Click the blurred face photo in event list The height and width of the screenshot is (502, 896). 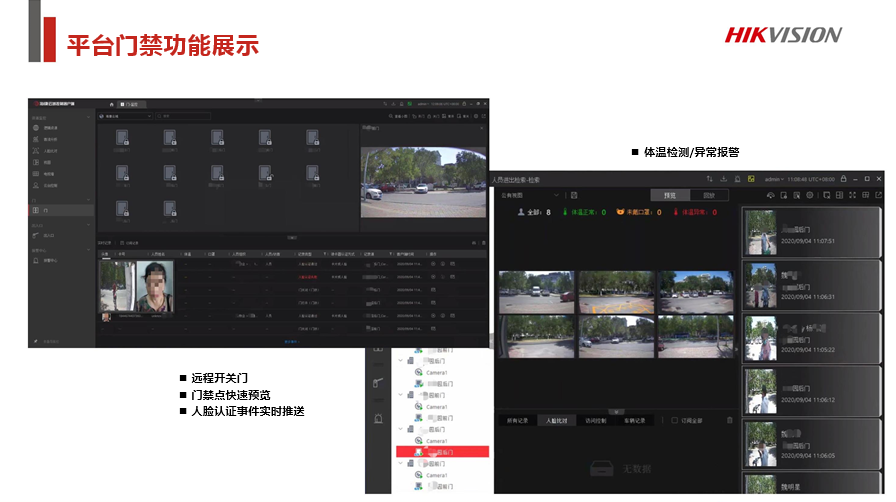click(x=155, y=286)
